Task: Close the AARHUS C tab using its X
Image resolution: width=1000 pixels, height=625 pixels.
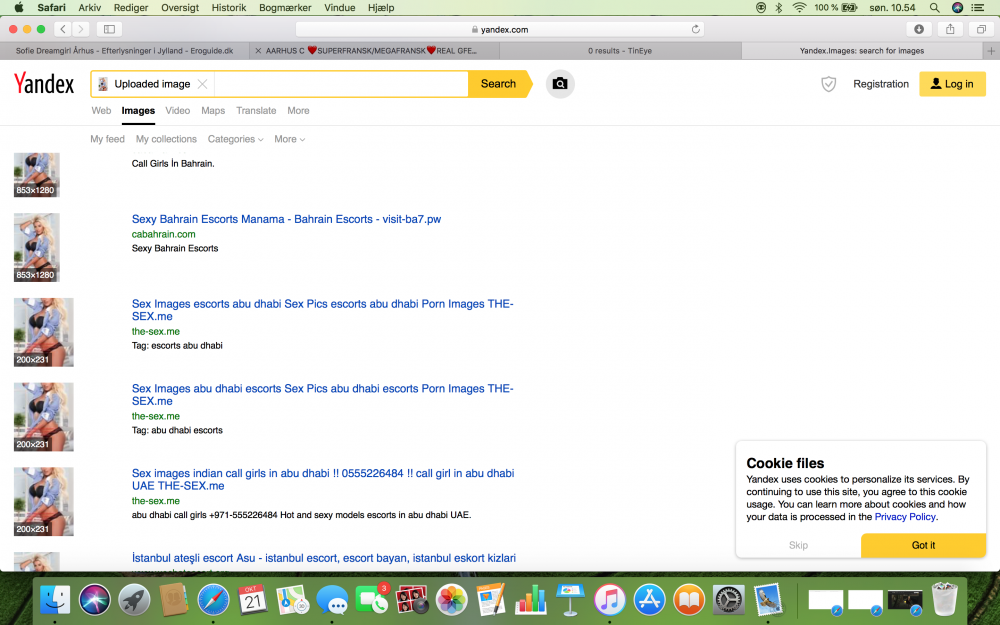Action: point(258,51)
